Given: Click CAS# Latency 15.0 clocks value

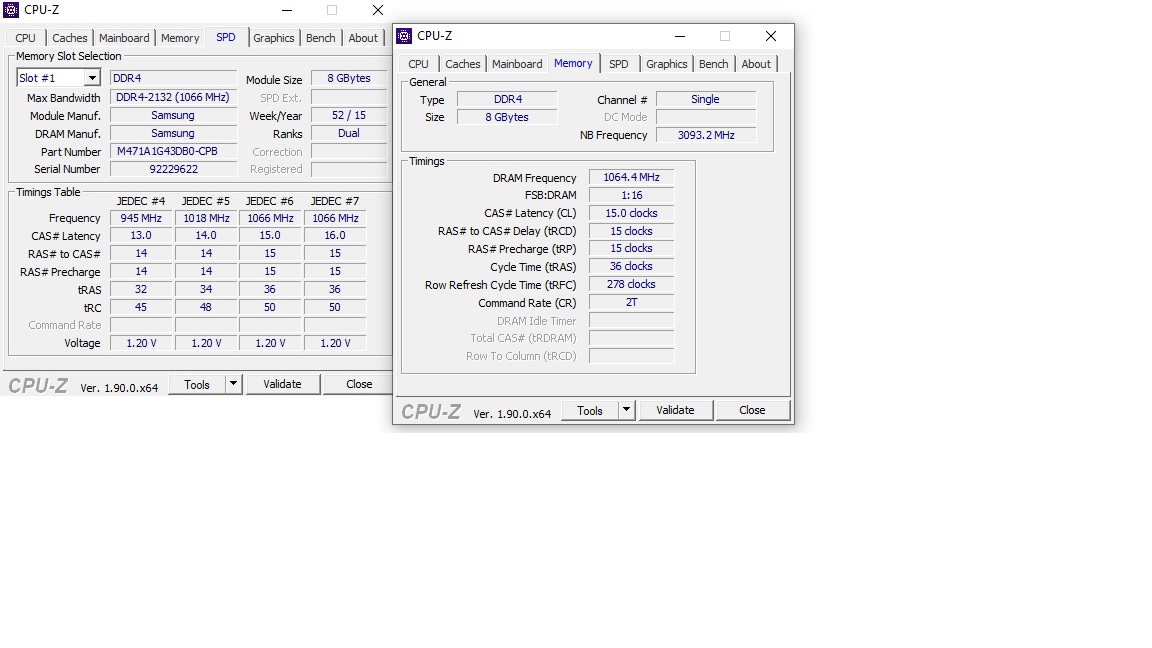Looking at the screenshot, I should 632,213.
